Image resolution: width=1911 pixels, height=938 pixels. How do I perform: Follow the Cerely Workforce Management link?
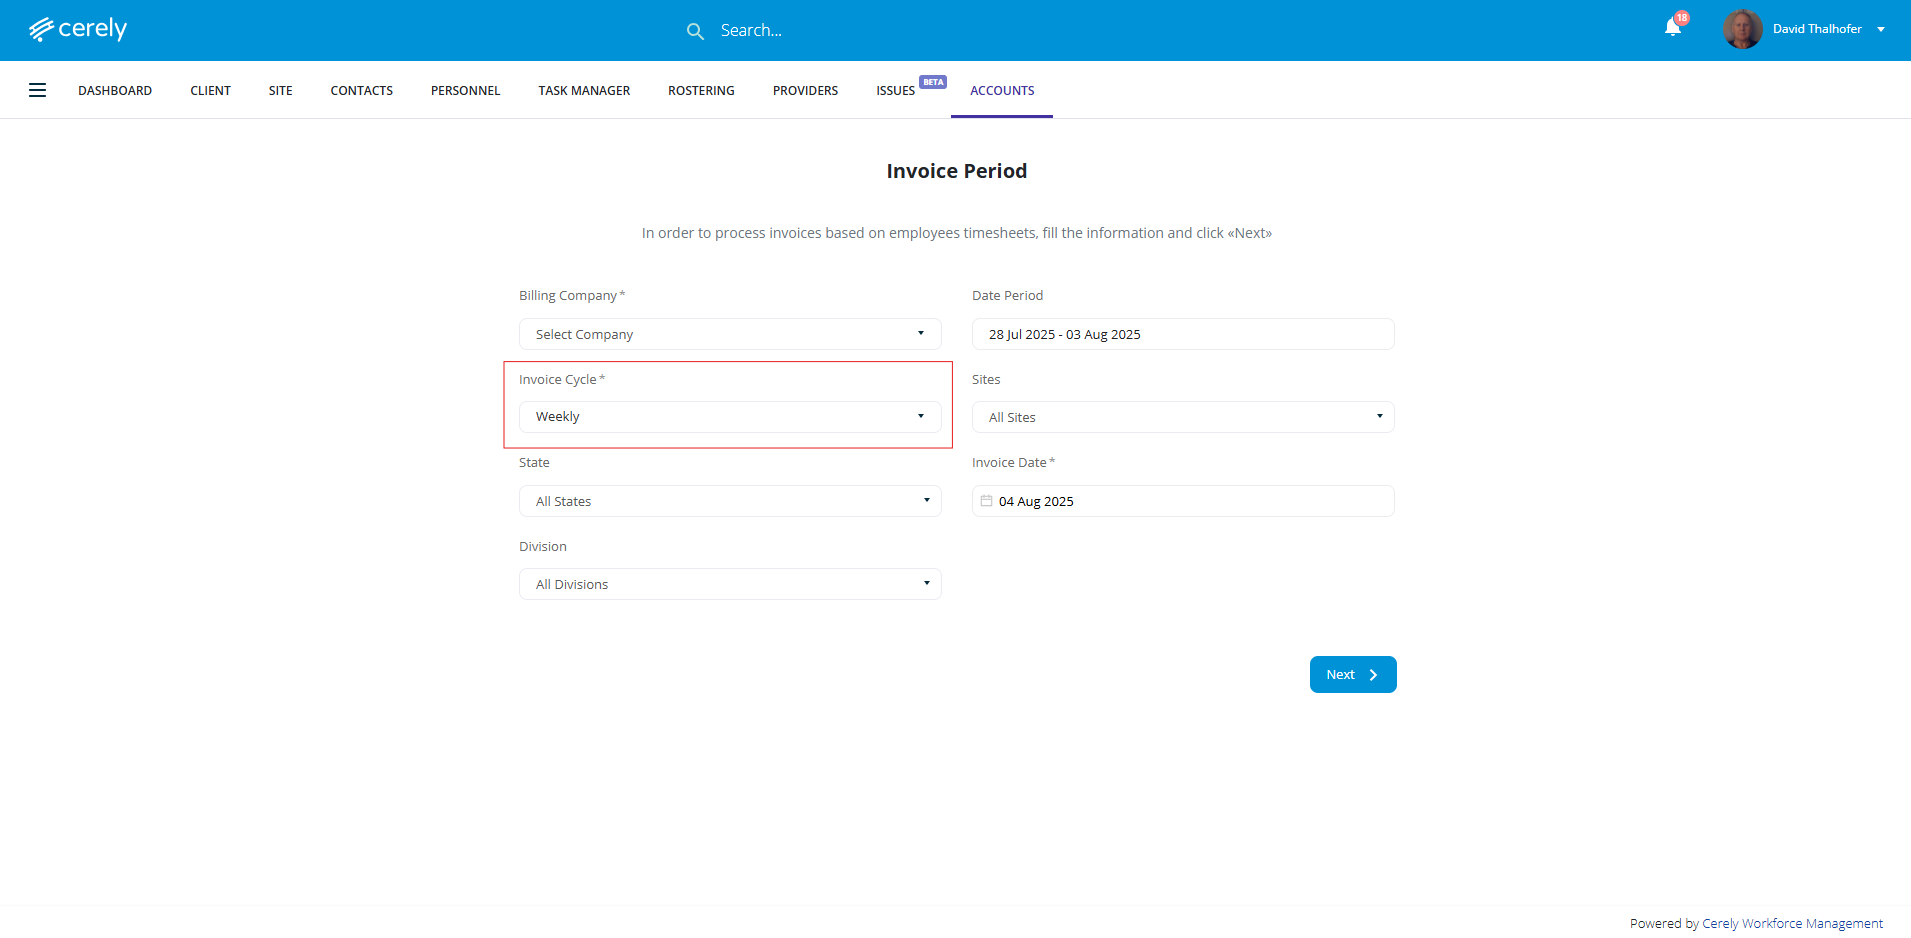[x=1792, y=924]
